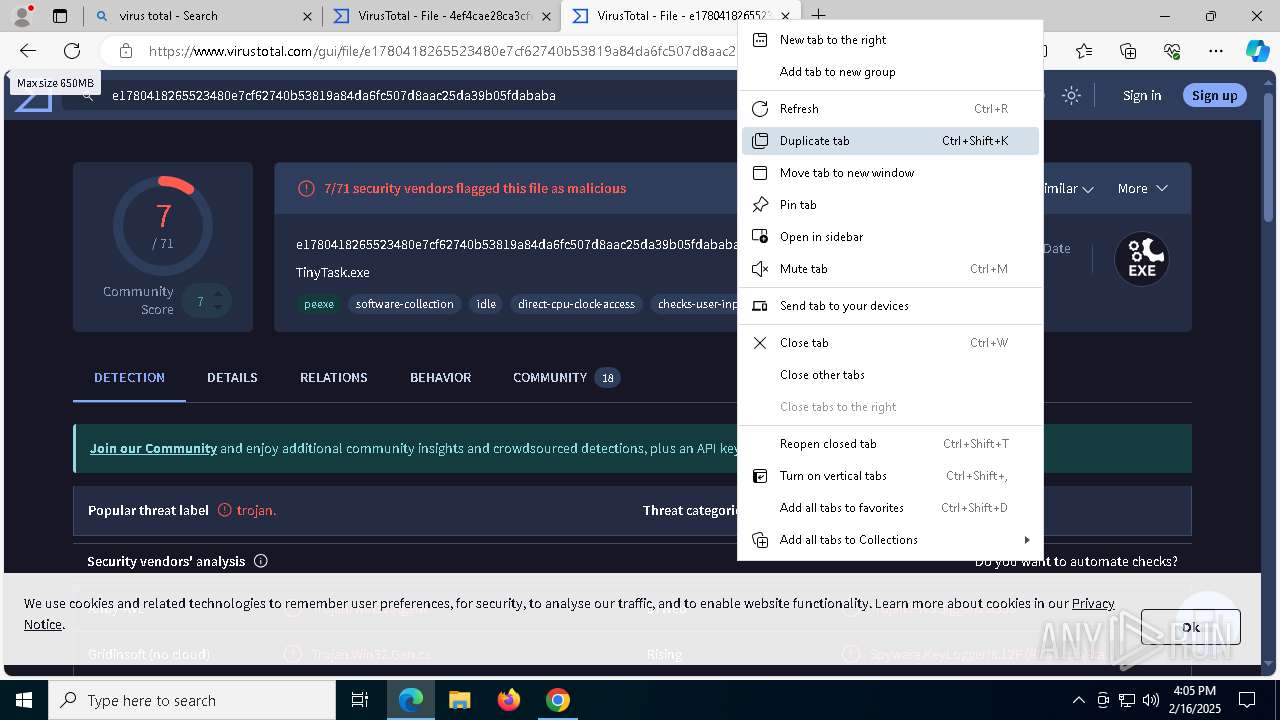The height and width of the screenshot is (720, 1280).
Task: Click the software-collection tag
Action: 404,304
